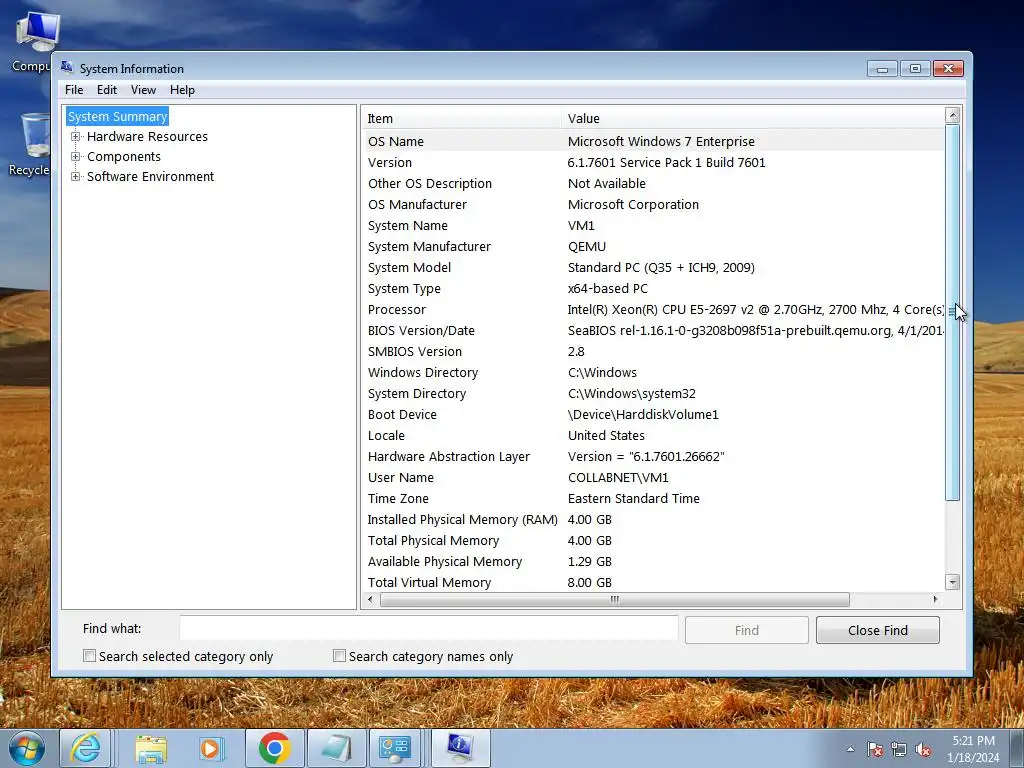Click the System Information title bar icon
The image size is (1024, 768).
pos(67,67)
